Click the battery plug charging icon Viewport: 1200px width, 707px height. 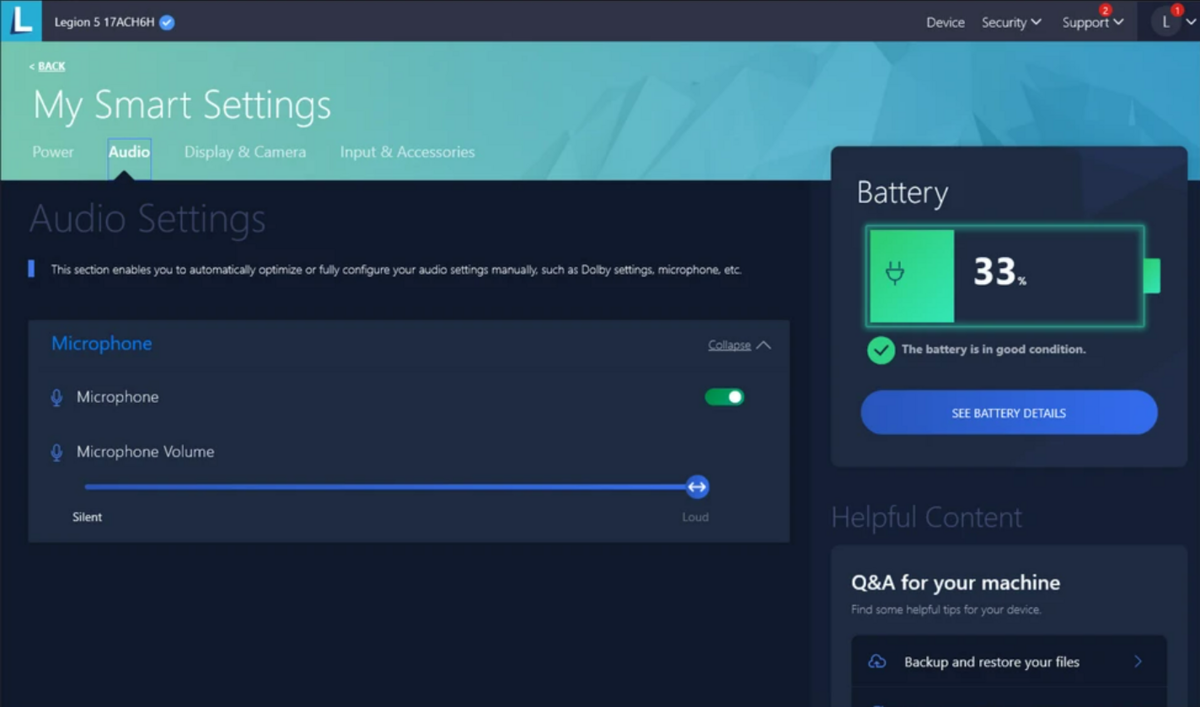[x=895, y=272]
